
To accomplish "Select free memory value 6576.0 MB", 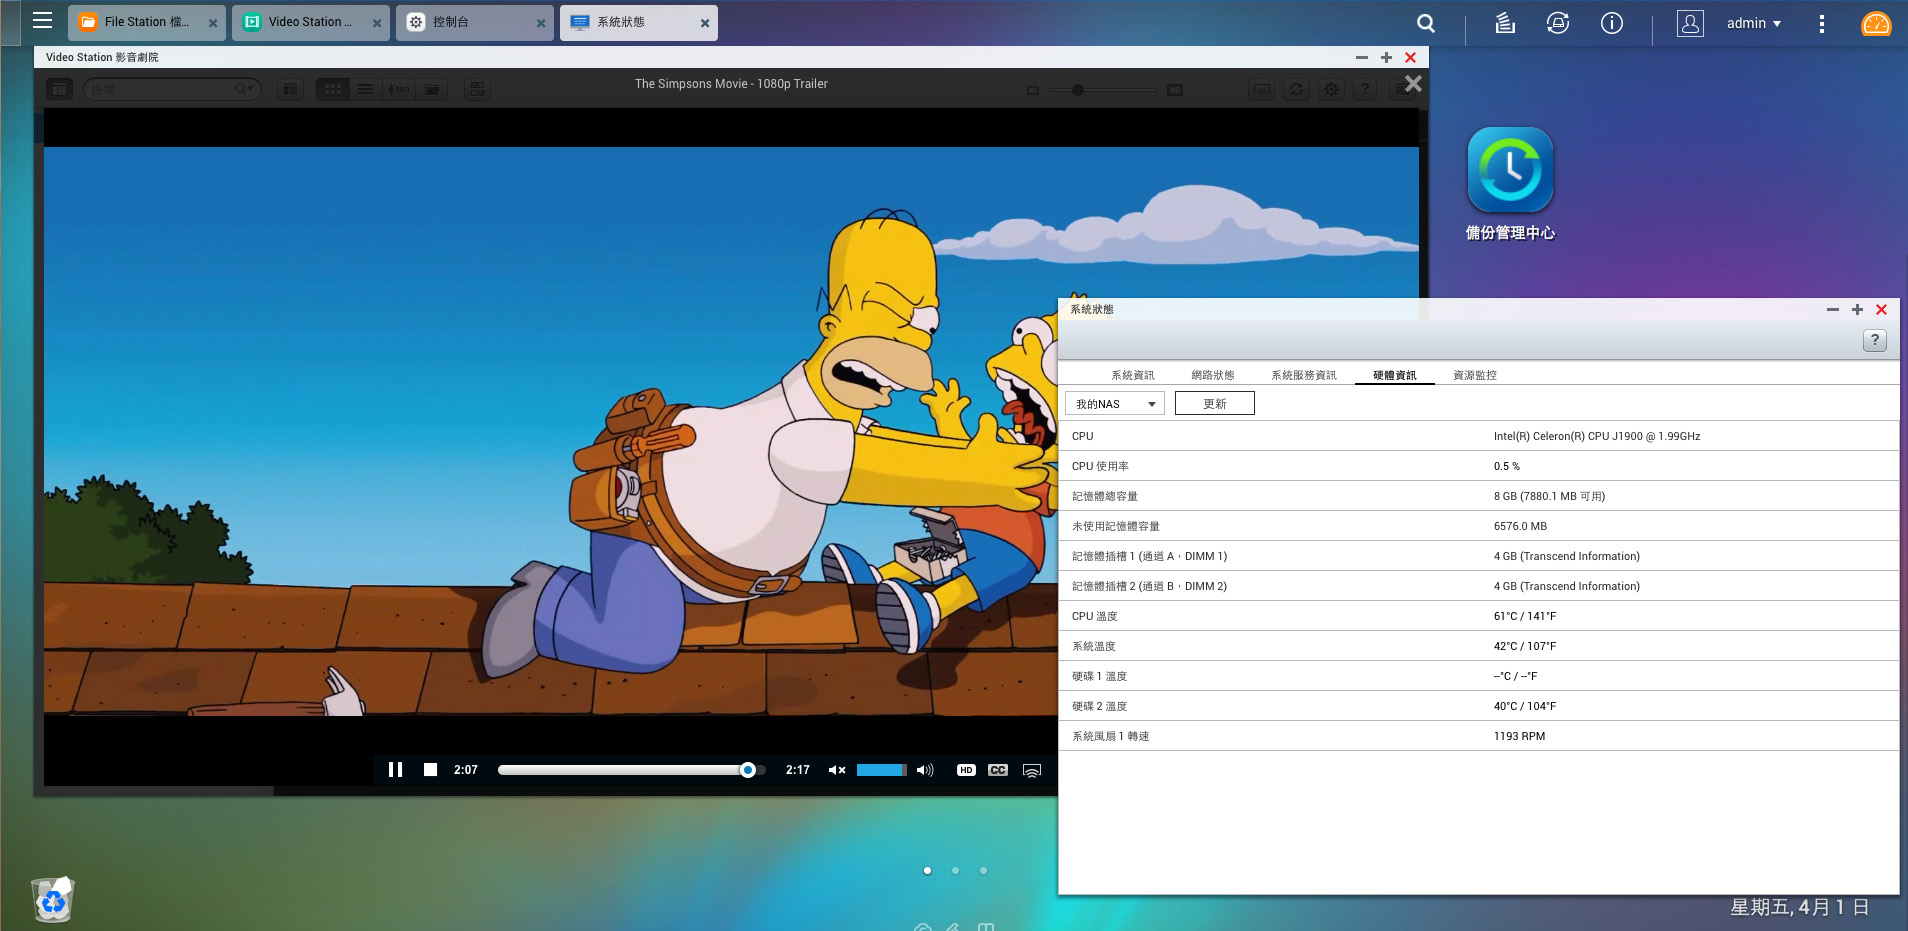I will [1520, 526].
